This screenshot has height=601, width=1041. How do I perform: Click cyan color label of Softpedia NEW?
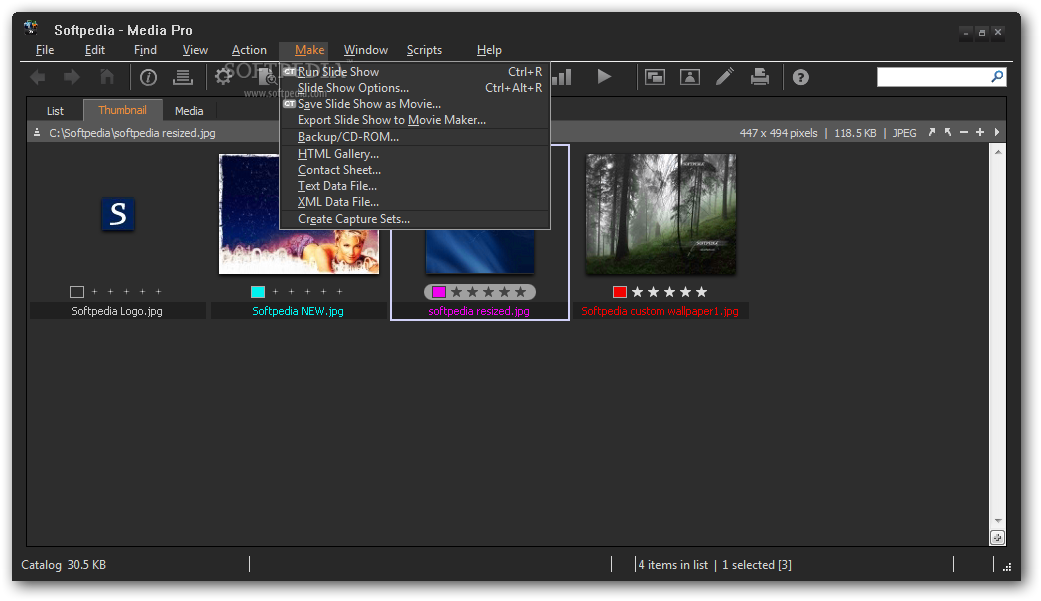tap(258, 292)
